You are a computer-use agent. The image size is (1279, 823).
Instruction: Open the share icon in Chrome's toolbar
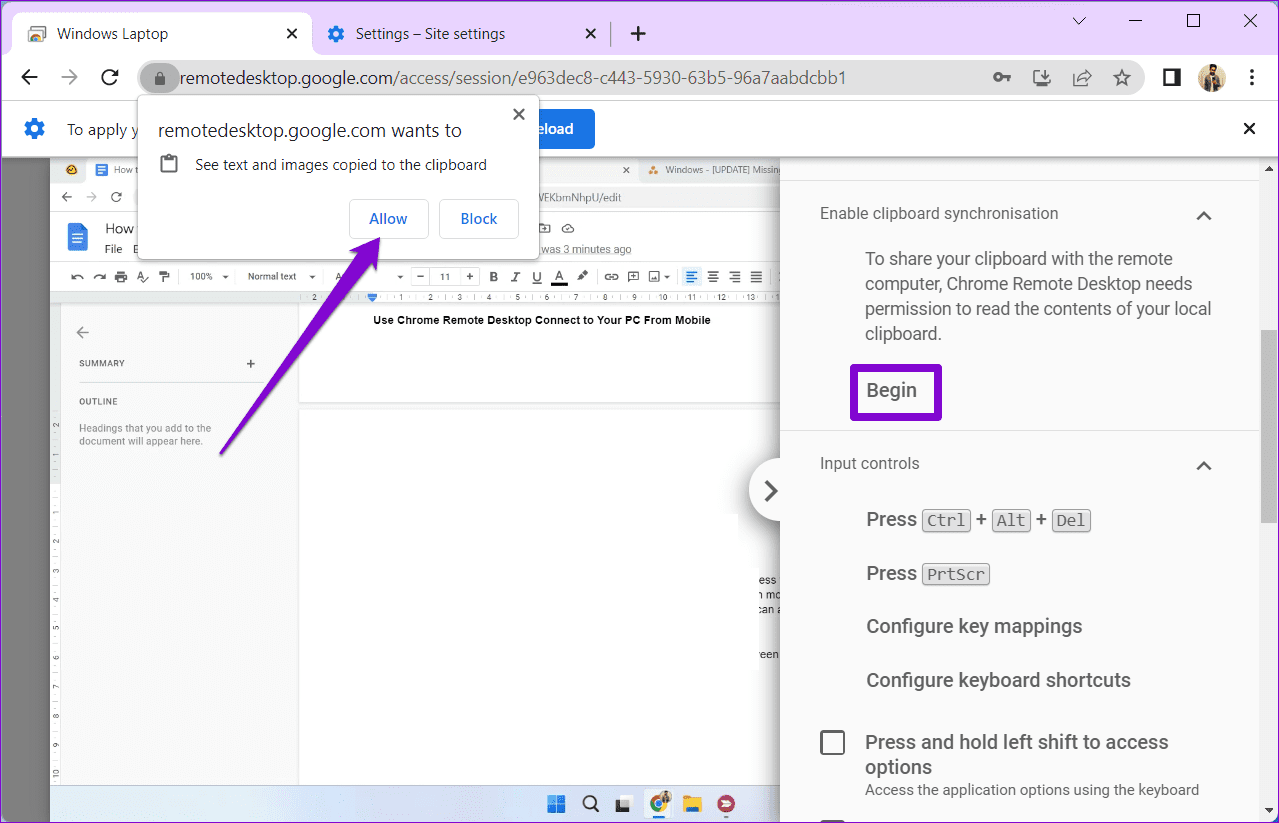[x=1081, y=77]
